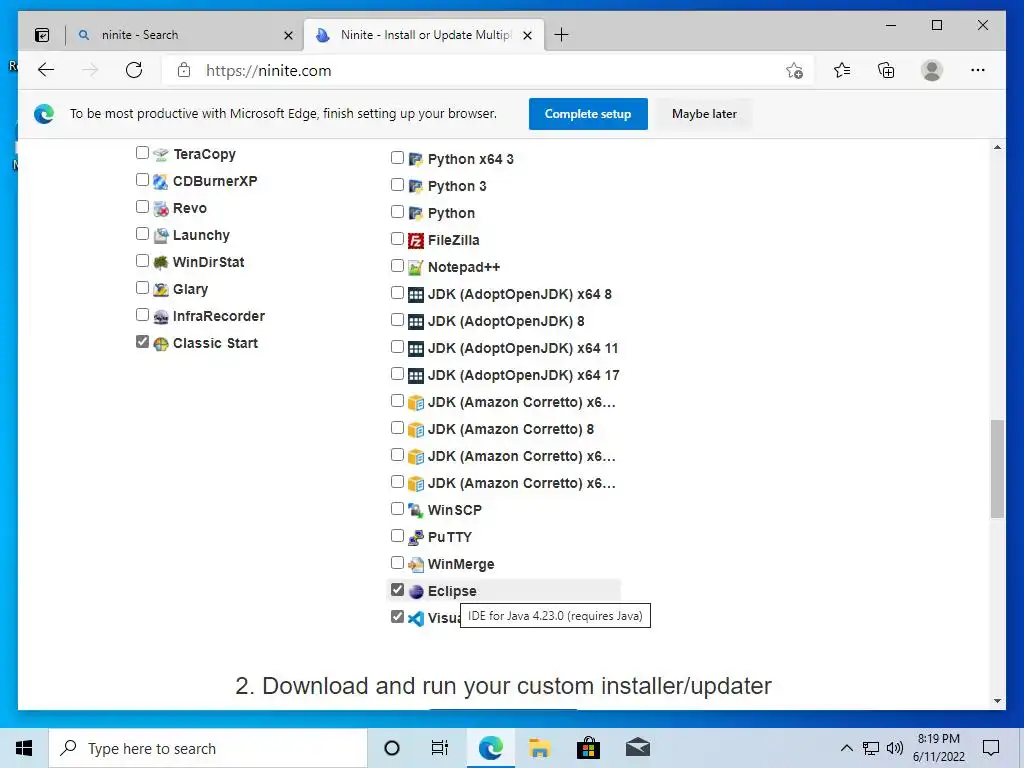Open Mail app from taskbar
Screen dimensions: 1024x768
637,748
